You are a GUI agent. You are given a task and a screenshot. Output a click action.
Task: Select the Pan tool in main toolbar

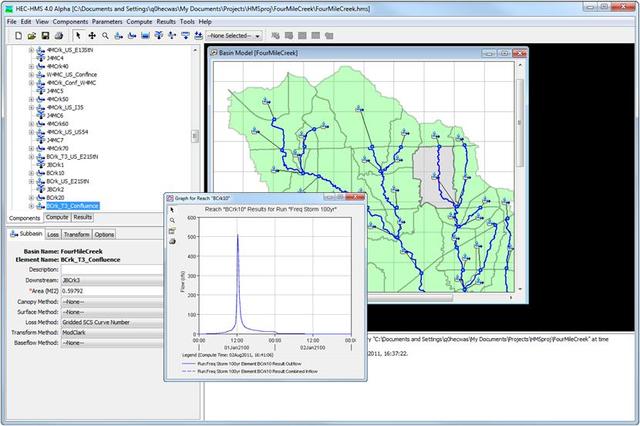pos(92,36)
